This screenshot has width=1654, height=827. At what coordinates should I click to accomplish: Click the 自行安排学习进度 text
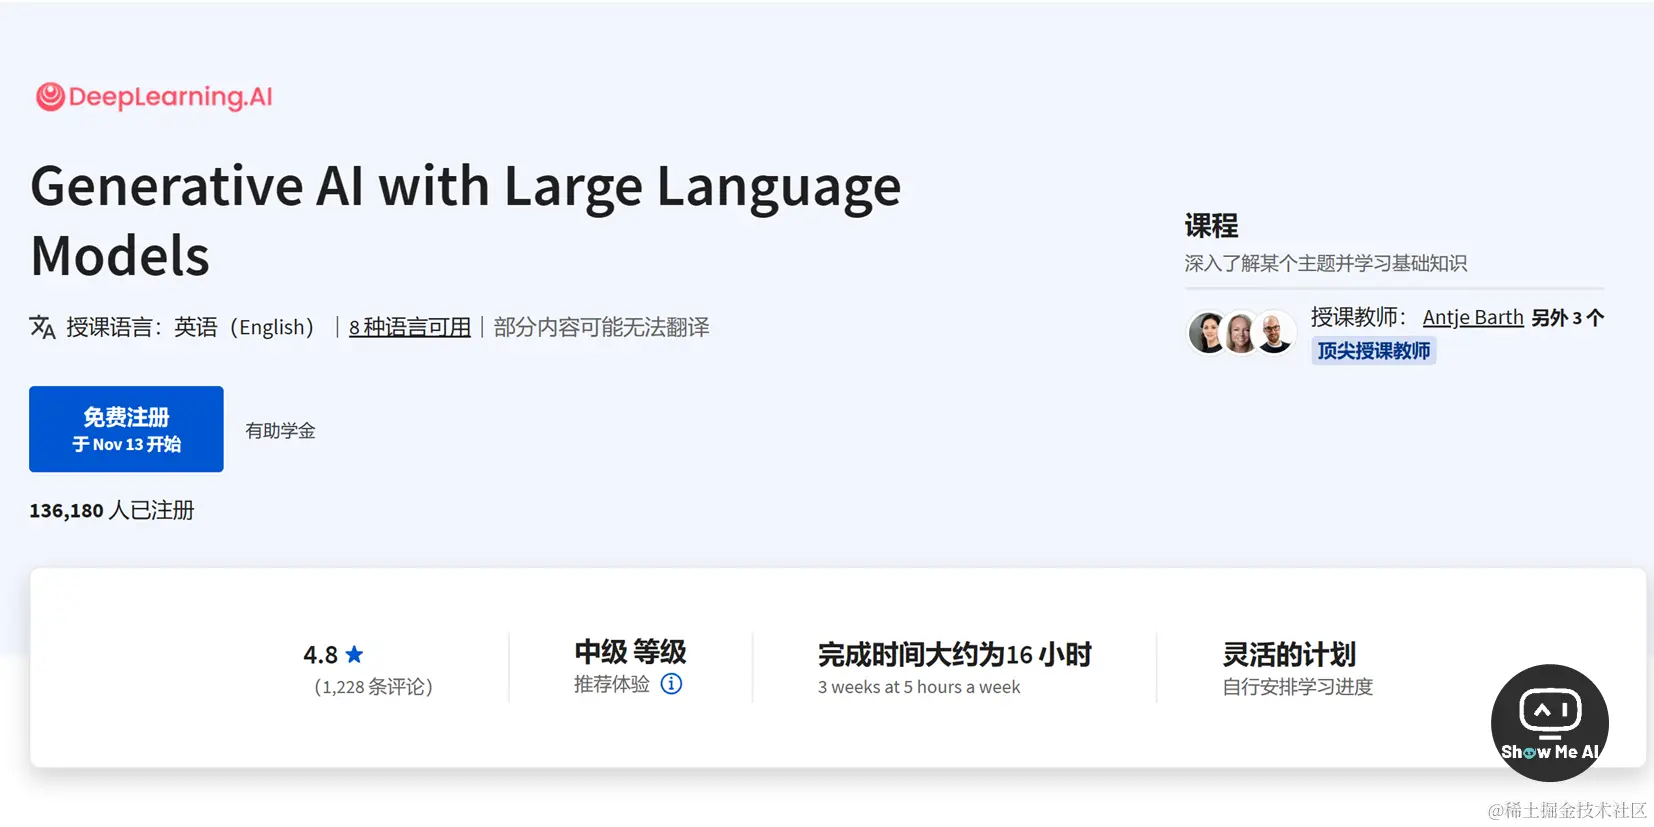[x=1298, y=687]
